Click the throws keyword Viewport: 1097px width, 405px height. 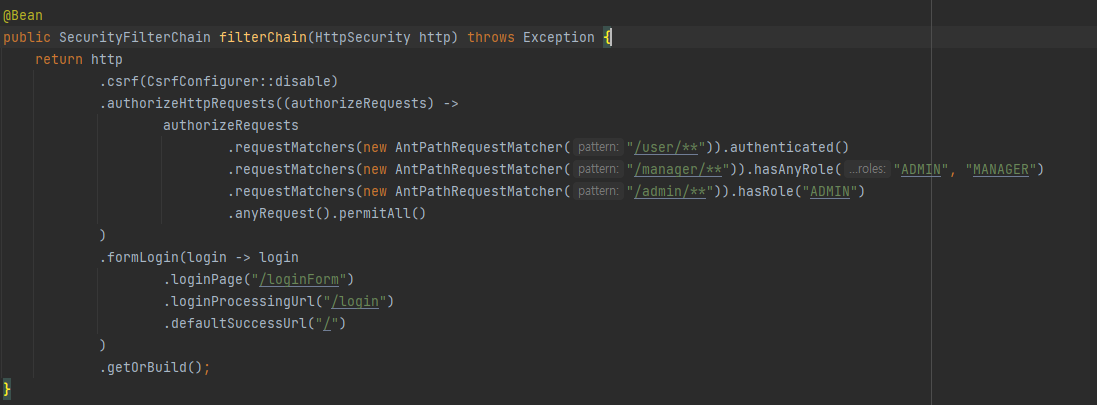[x=491, y=37]
